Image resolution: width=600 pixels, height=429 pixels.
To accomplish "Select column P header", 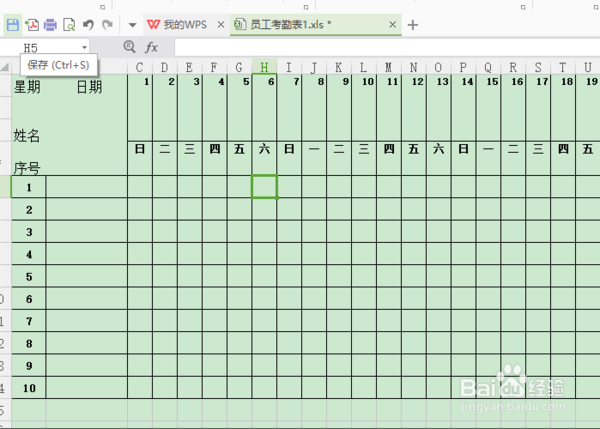I will (463, 67).
